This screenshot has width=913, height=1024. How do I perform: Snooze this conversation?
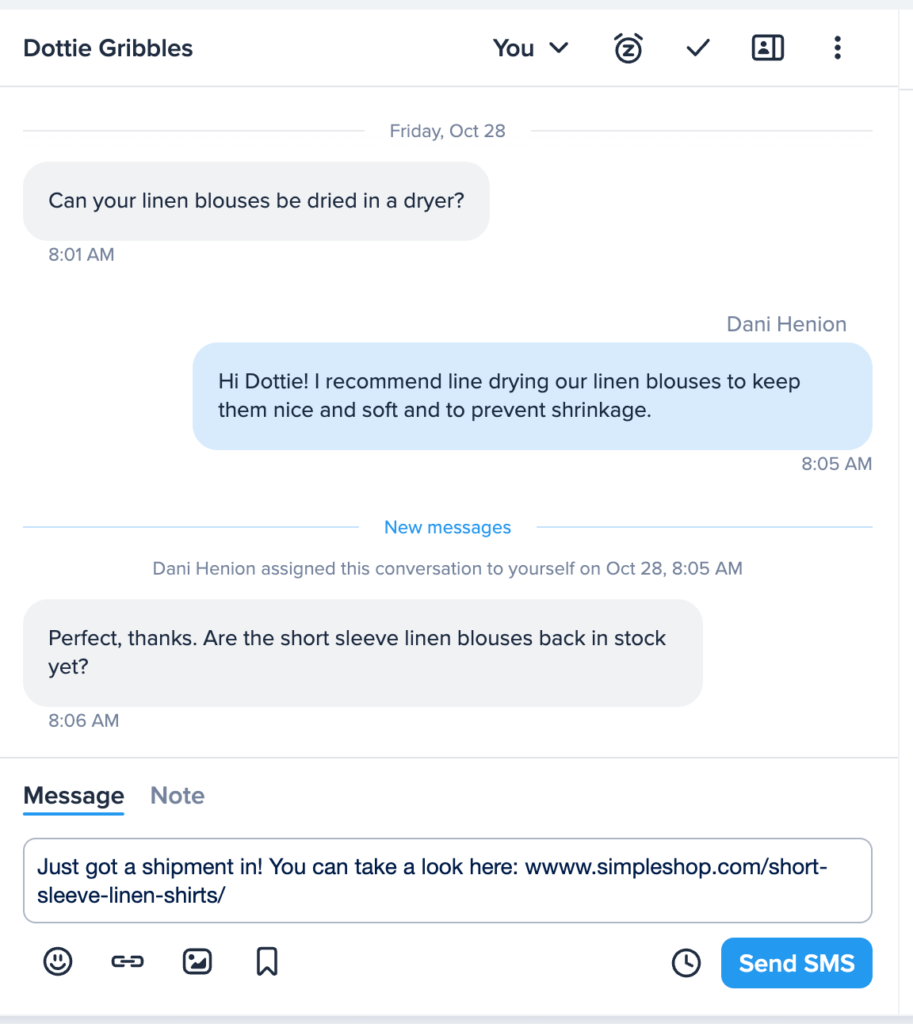click(627, 47)
